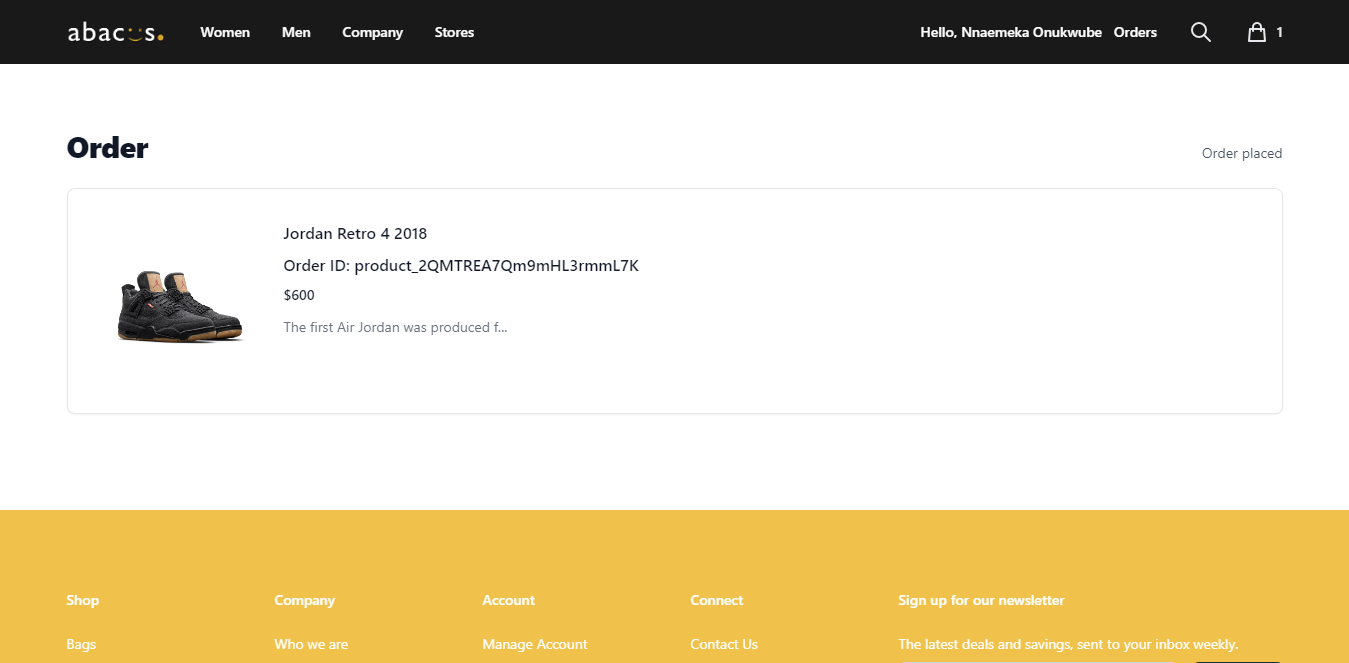Click the Orders link in header

pos(1135,32)
